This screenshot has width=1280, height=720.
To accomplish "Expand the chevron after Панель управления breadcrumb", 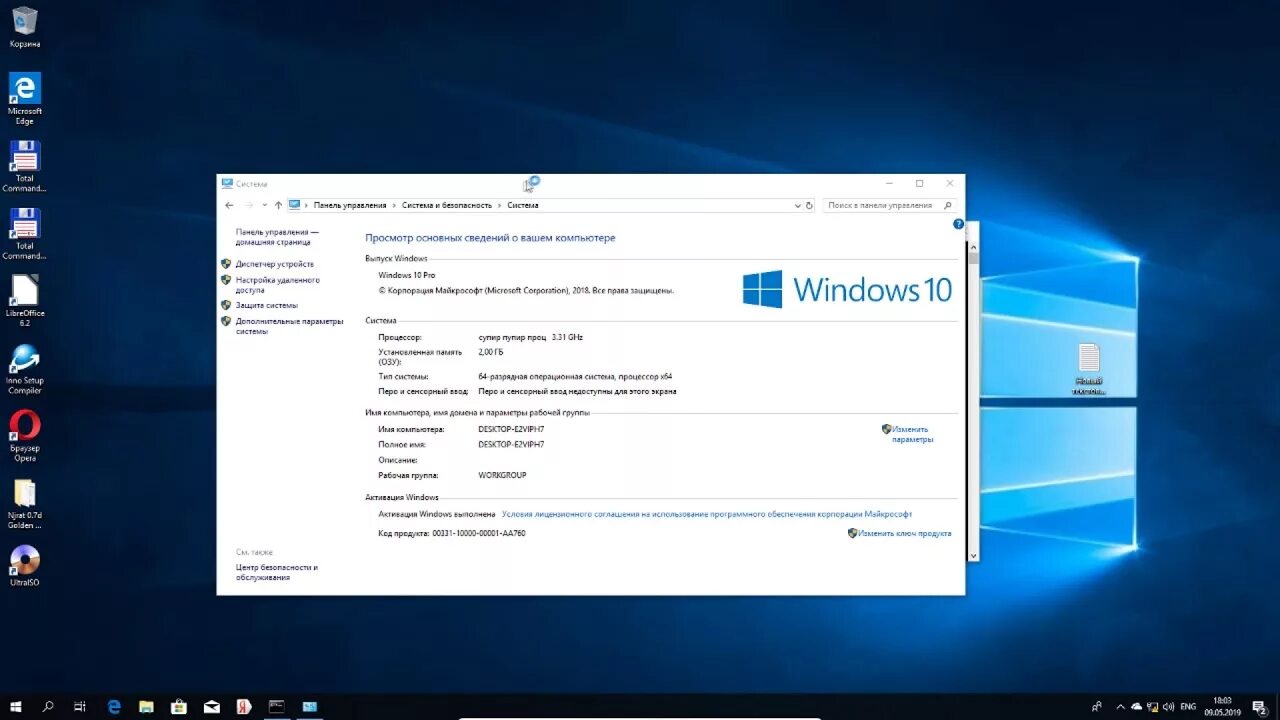I will [x=394, y=205].
